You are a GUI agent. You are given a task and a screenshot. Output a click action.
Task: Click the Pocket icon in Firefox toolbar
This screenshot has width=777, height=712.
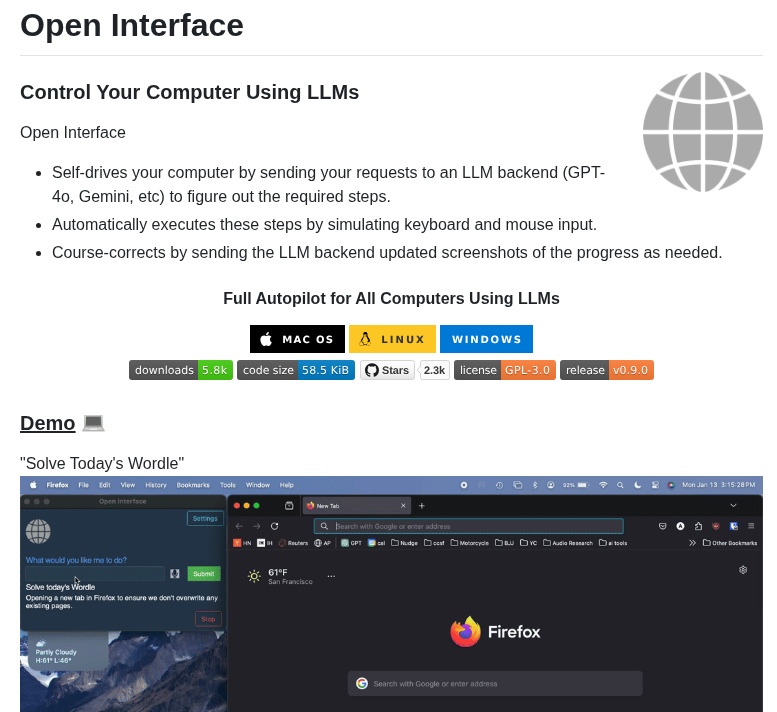pos(663,526)
